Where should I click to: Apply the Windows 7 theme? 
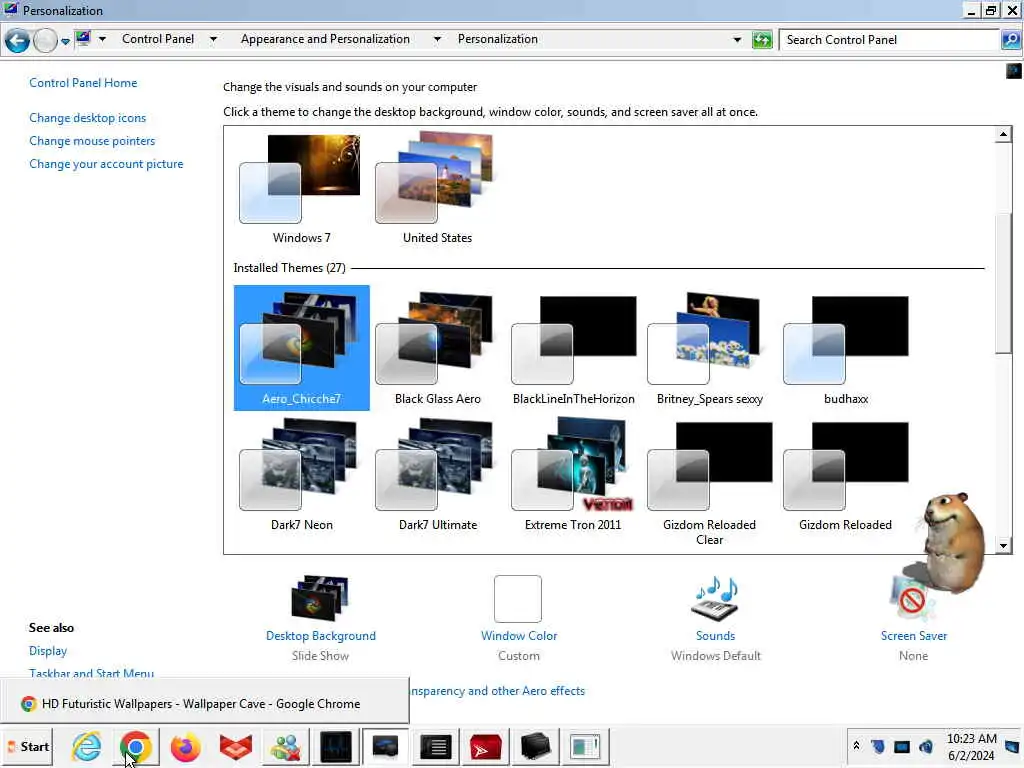pyautogui.click(x=301, y=189)
